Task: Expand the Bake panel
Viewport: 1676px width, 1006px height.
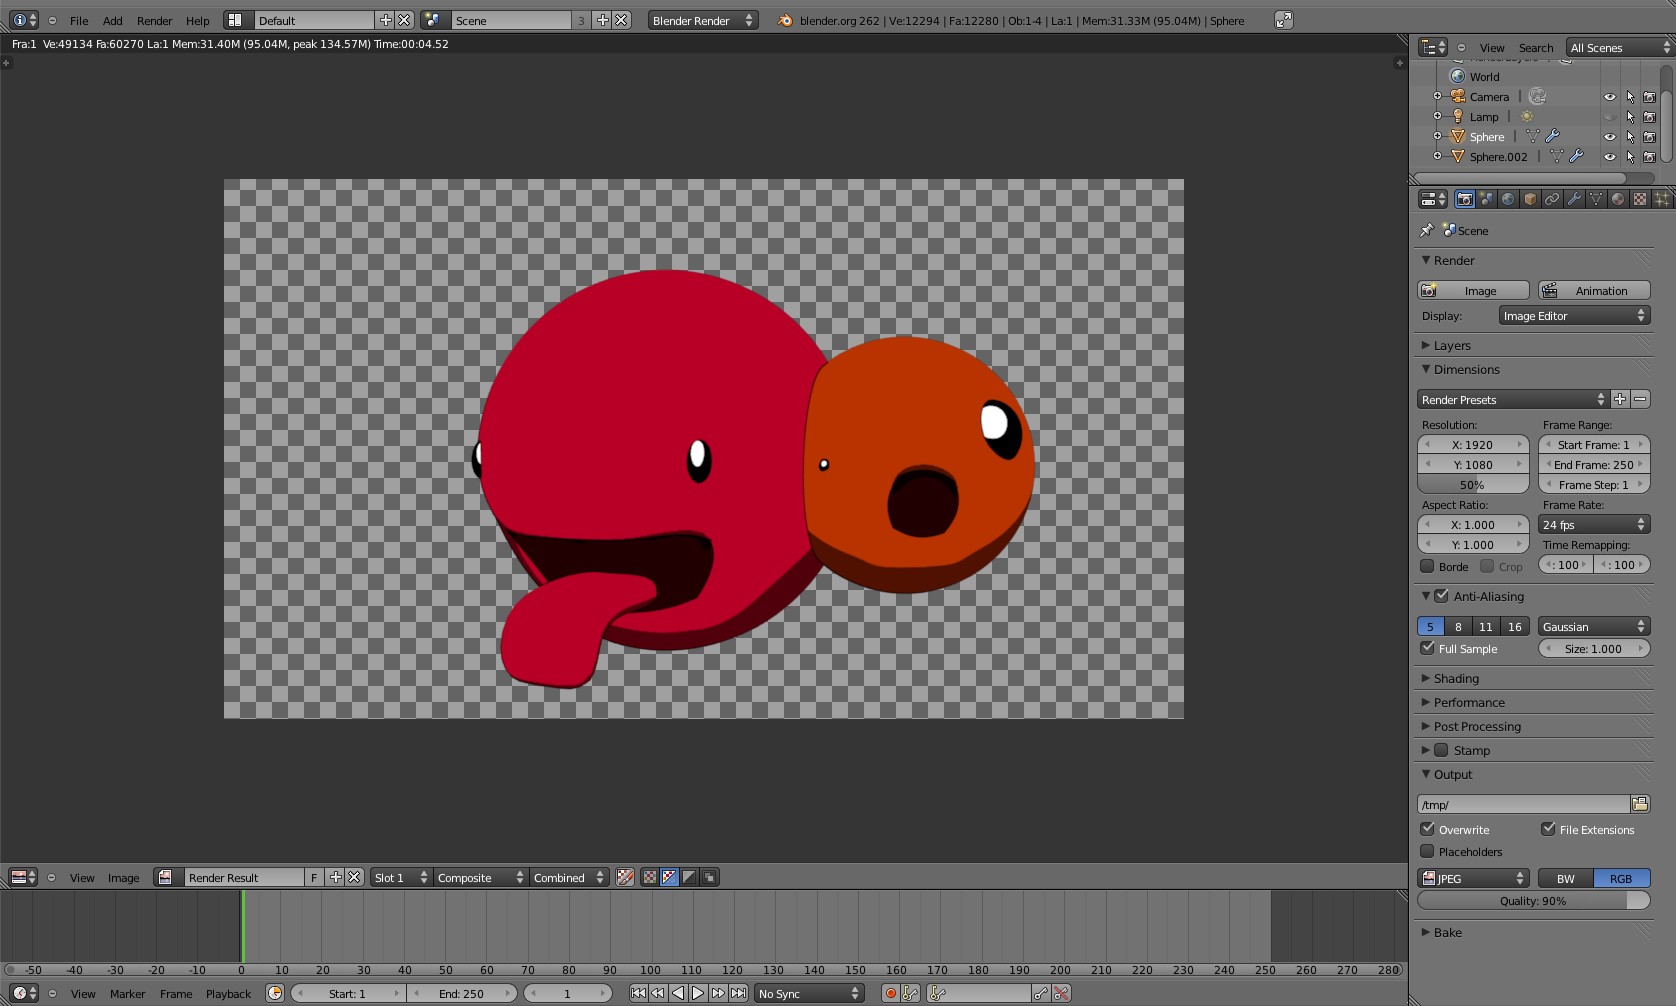Action: [1426, 932]
